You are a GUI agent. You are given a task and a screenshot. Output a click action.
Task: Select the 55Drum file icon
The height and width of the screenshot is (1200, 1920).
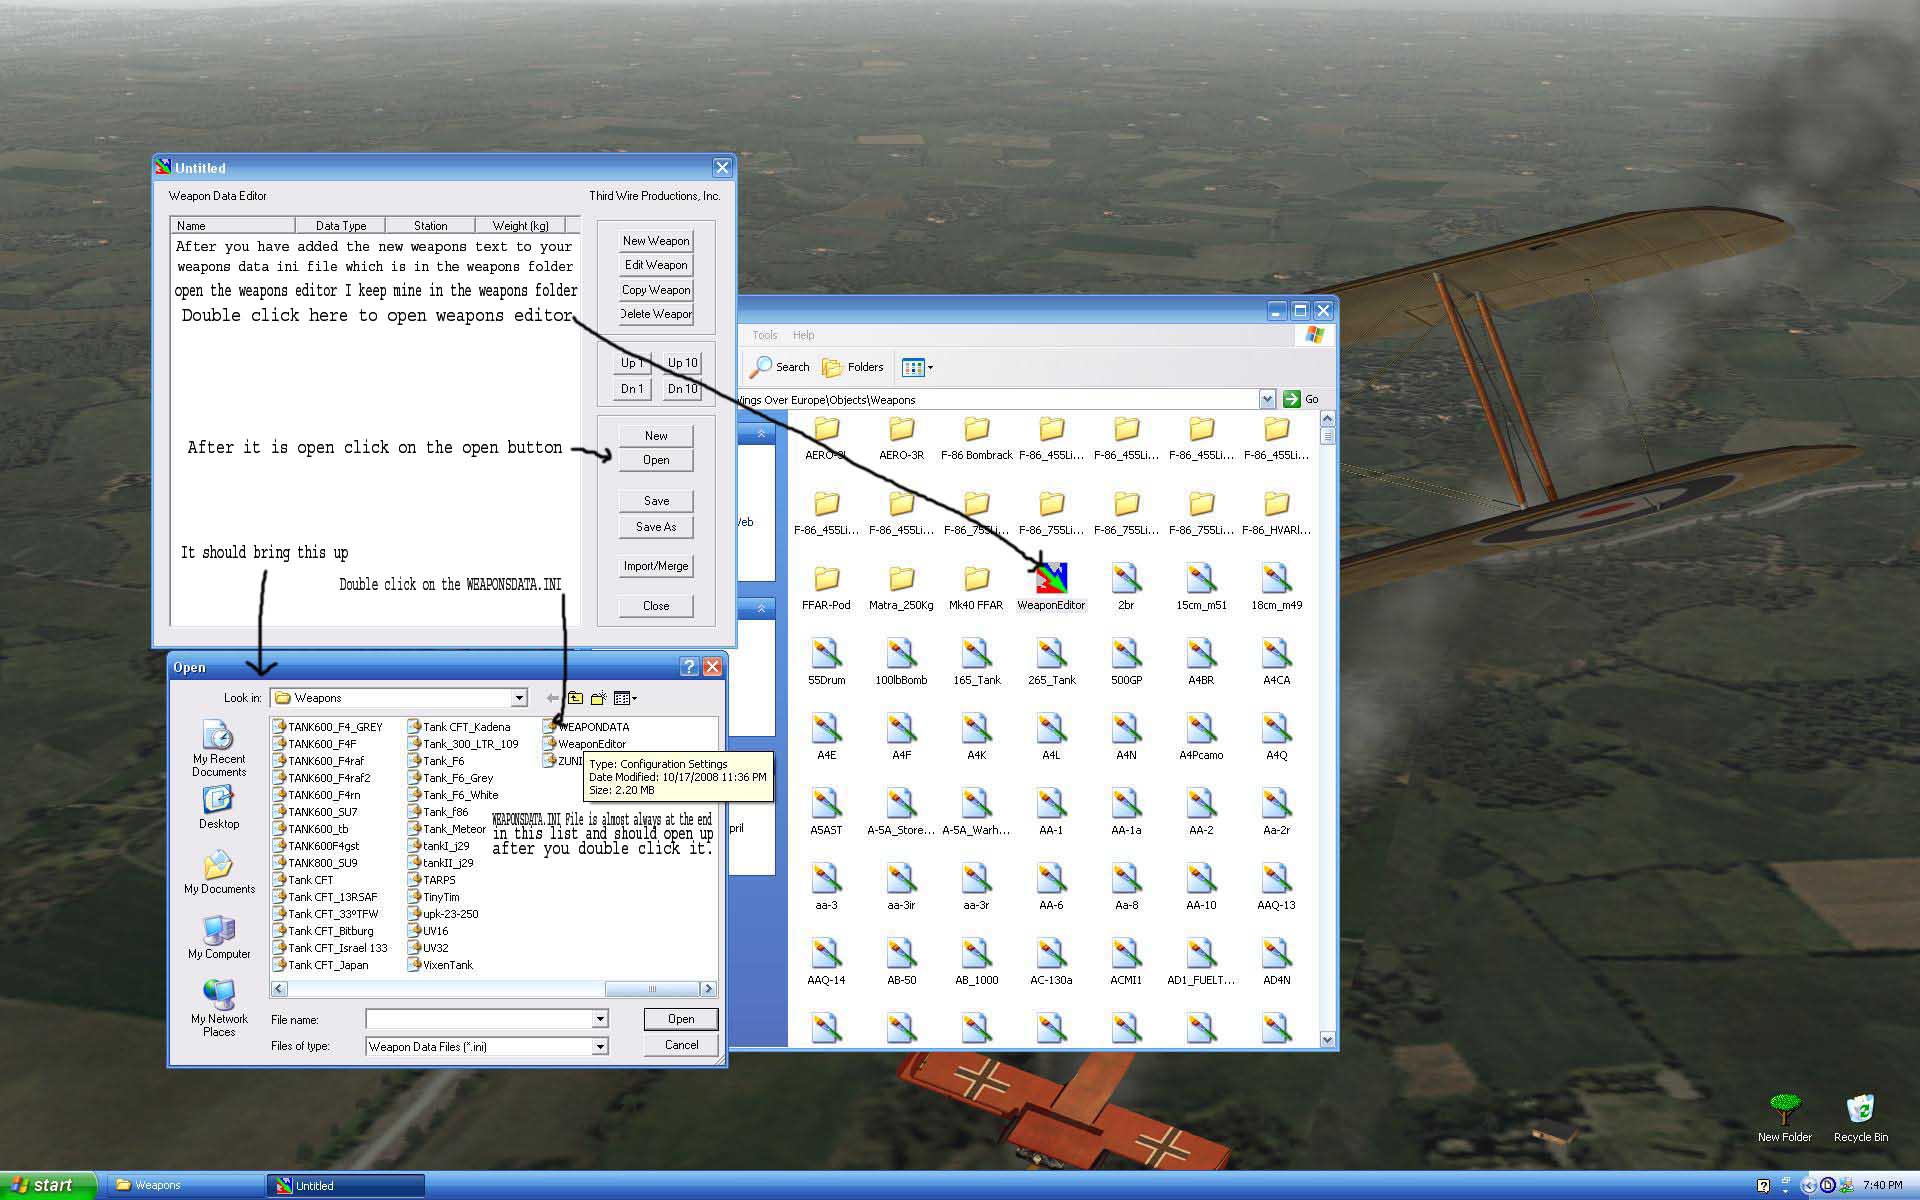point(826,661)
